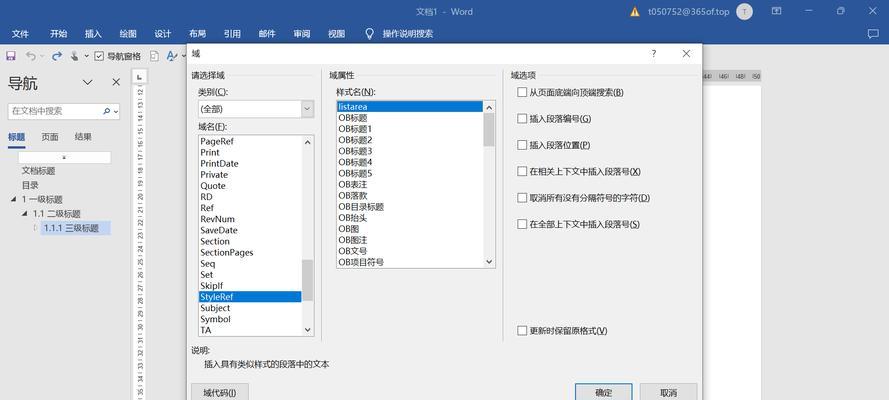Toggle 更新时保留原格式 checkbox
The image size is (889, 400).
(522, 331)
